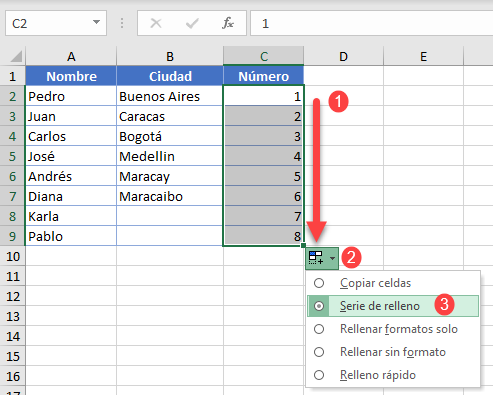Select row 5 header
The width and height of the screenshot is (493, 395).
tap(13, 156)
